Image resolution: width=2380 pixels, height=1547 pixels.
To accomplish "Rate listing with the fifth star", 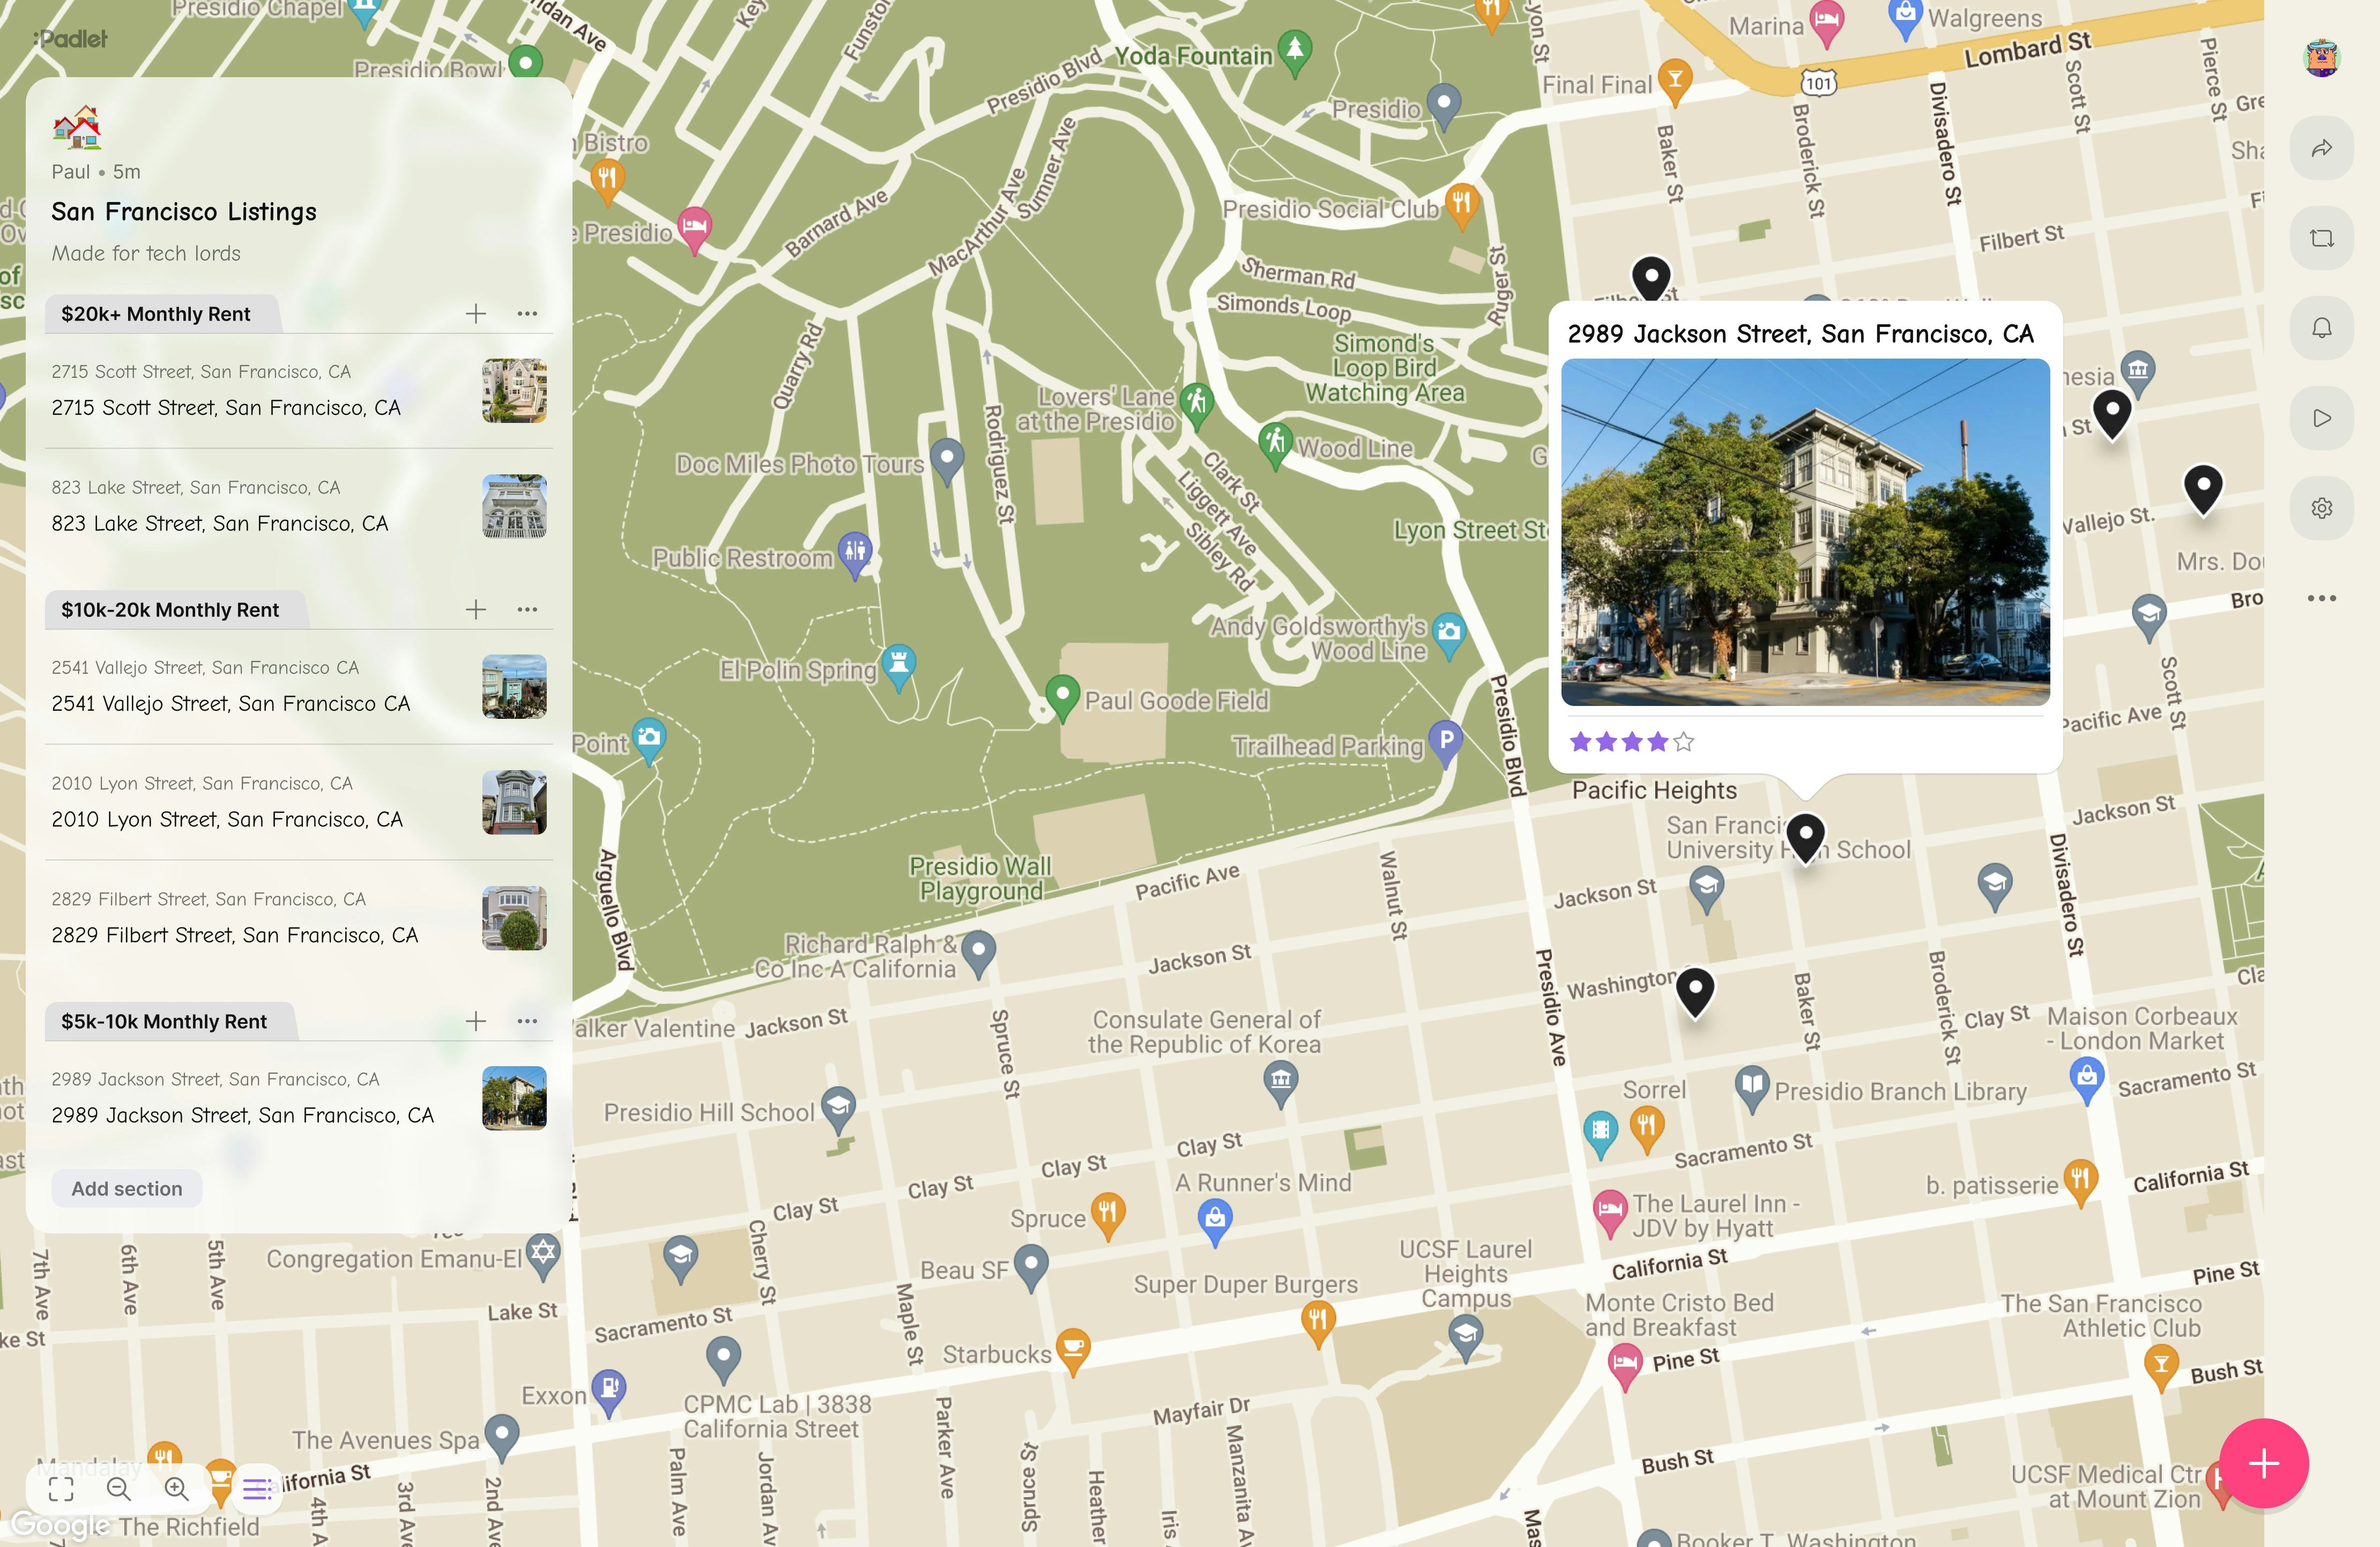I will (x=1684, y=742).
